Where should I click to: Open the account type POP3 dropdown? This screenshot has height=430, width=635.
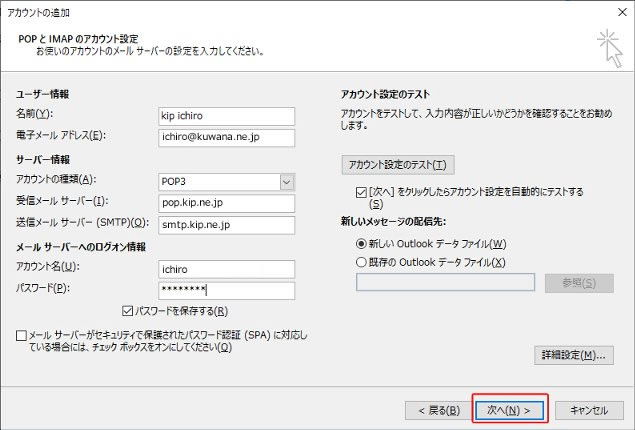pyautogui.click(x=287, y=181)
